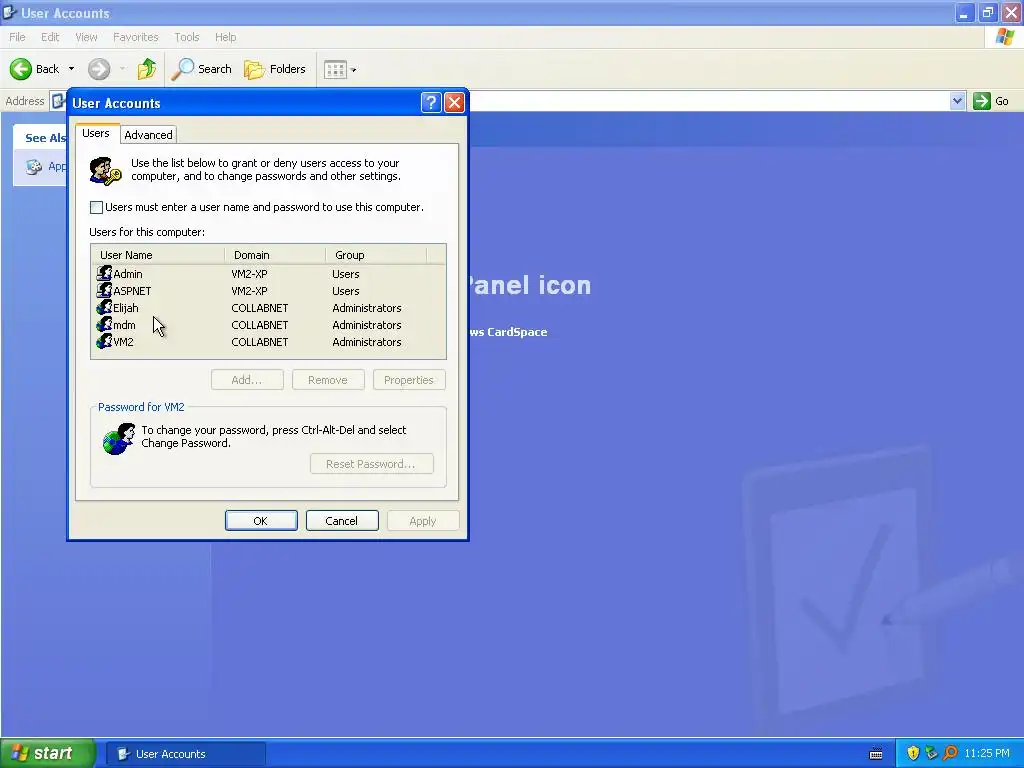Click the security shield tray icon
The height and width of the screenshot is (768, 1024).
pyautogui.click(x=913, y=753)
